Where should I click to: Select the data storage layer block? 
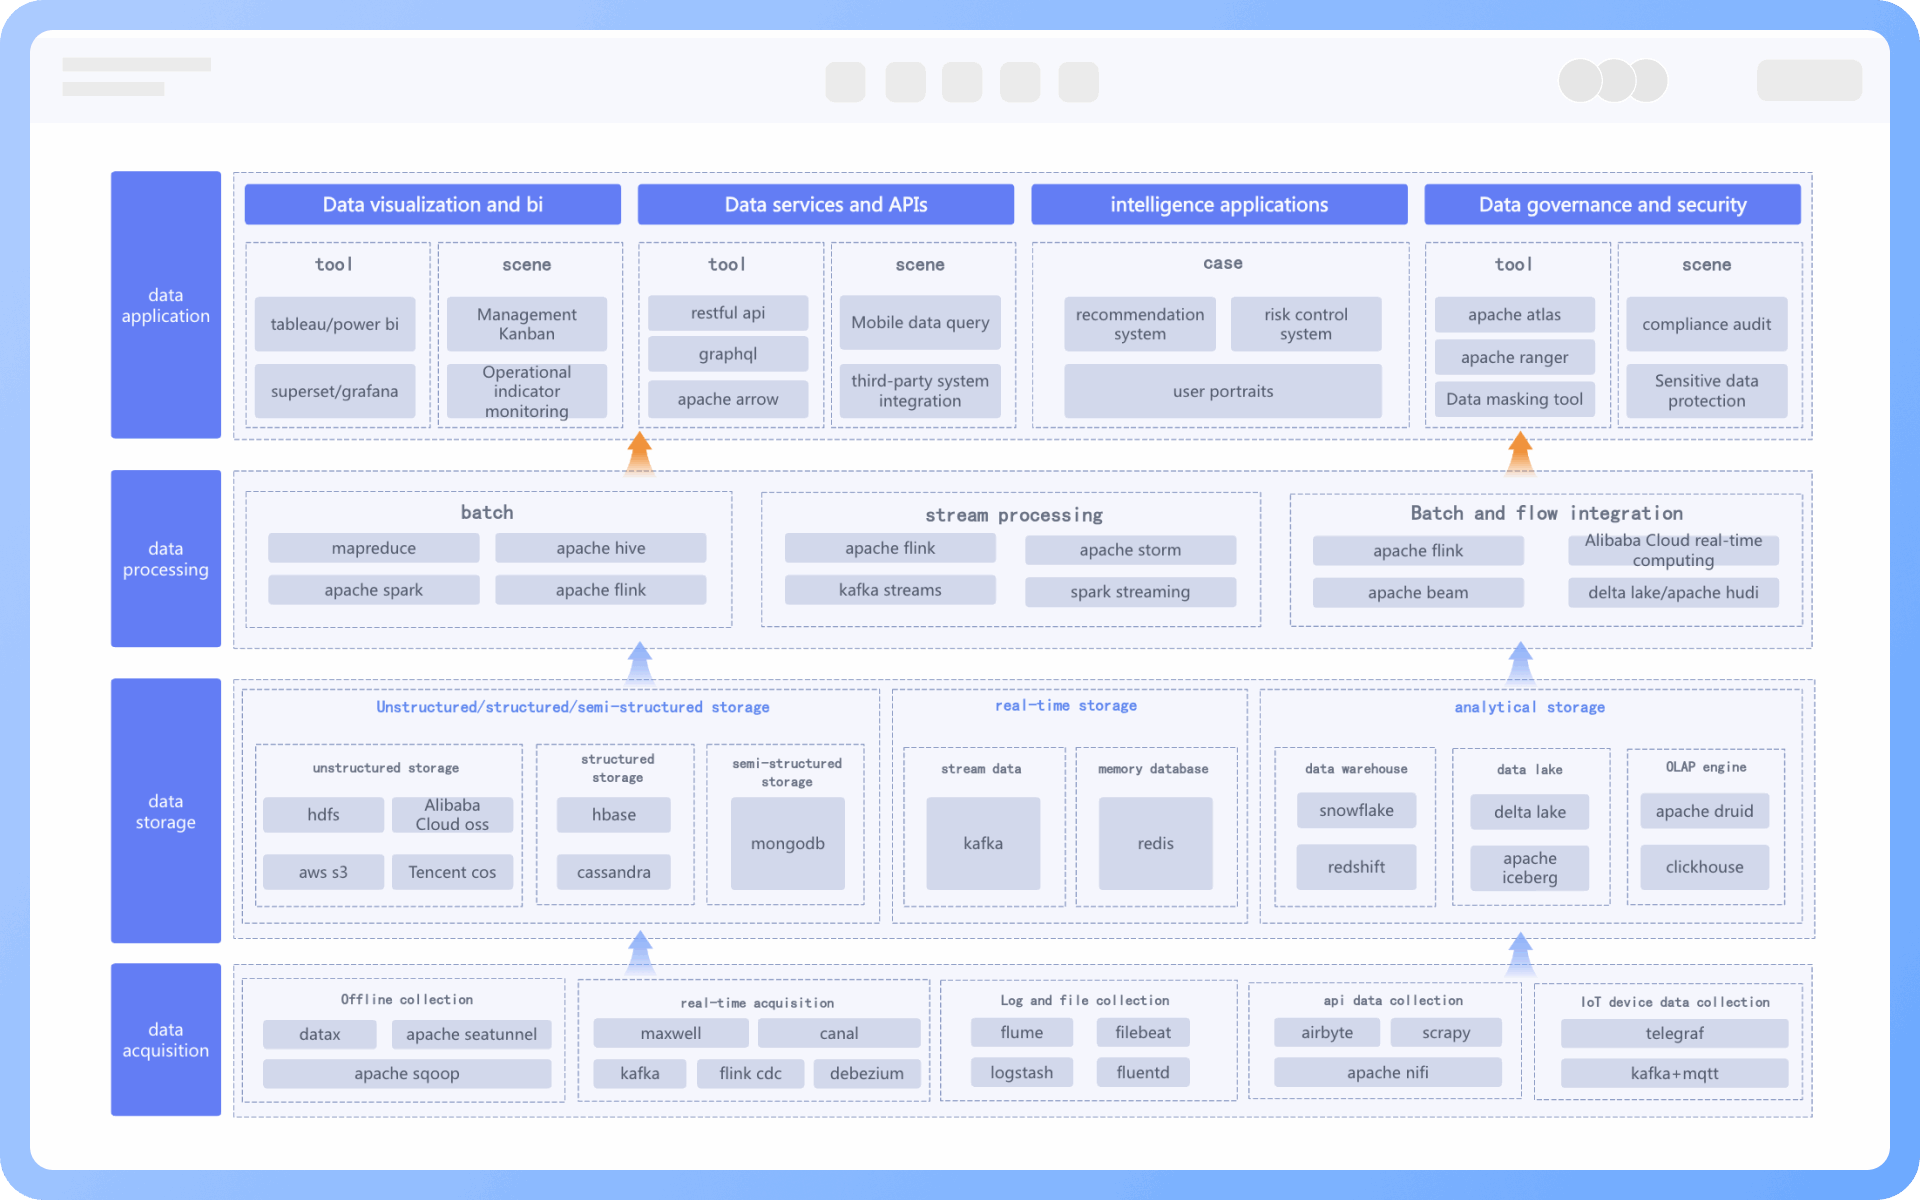pos(166,811)
